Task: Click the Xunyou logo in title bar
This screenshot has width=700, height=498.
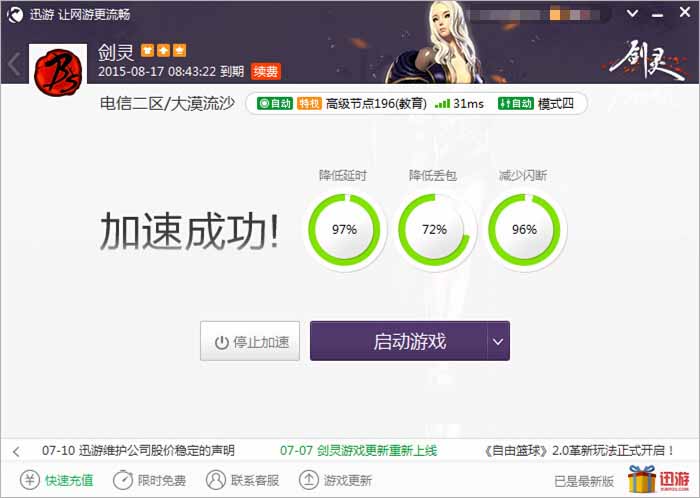Action: click(15, 15)
